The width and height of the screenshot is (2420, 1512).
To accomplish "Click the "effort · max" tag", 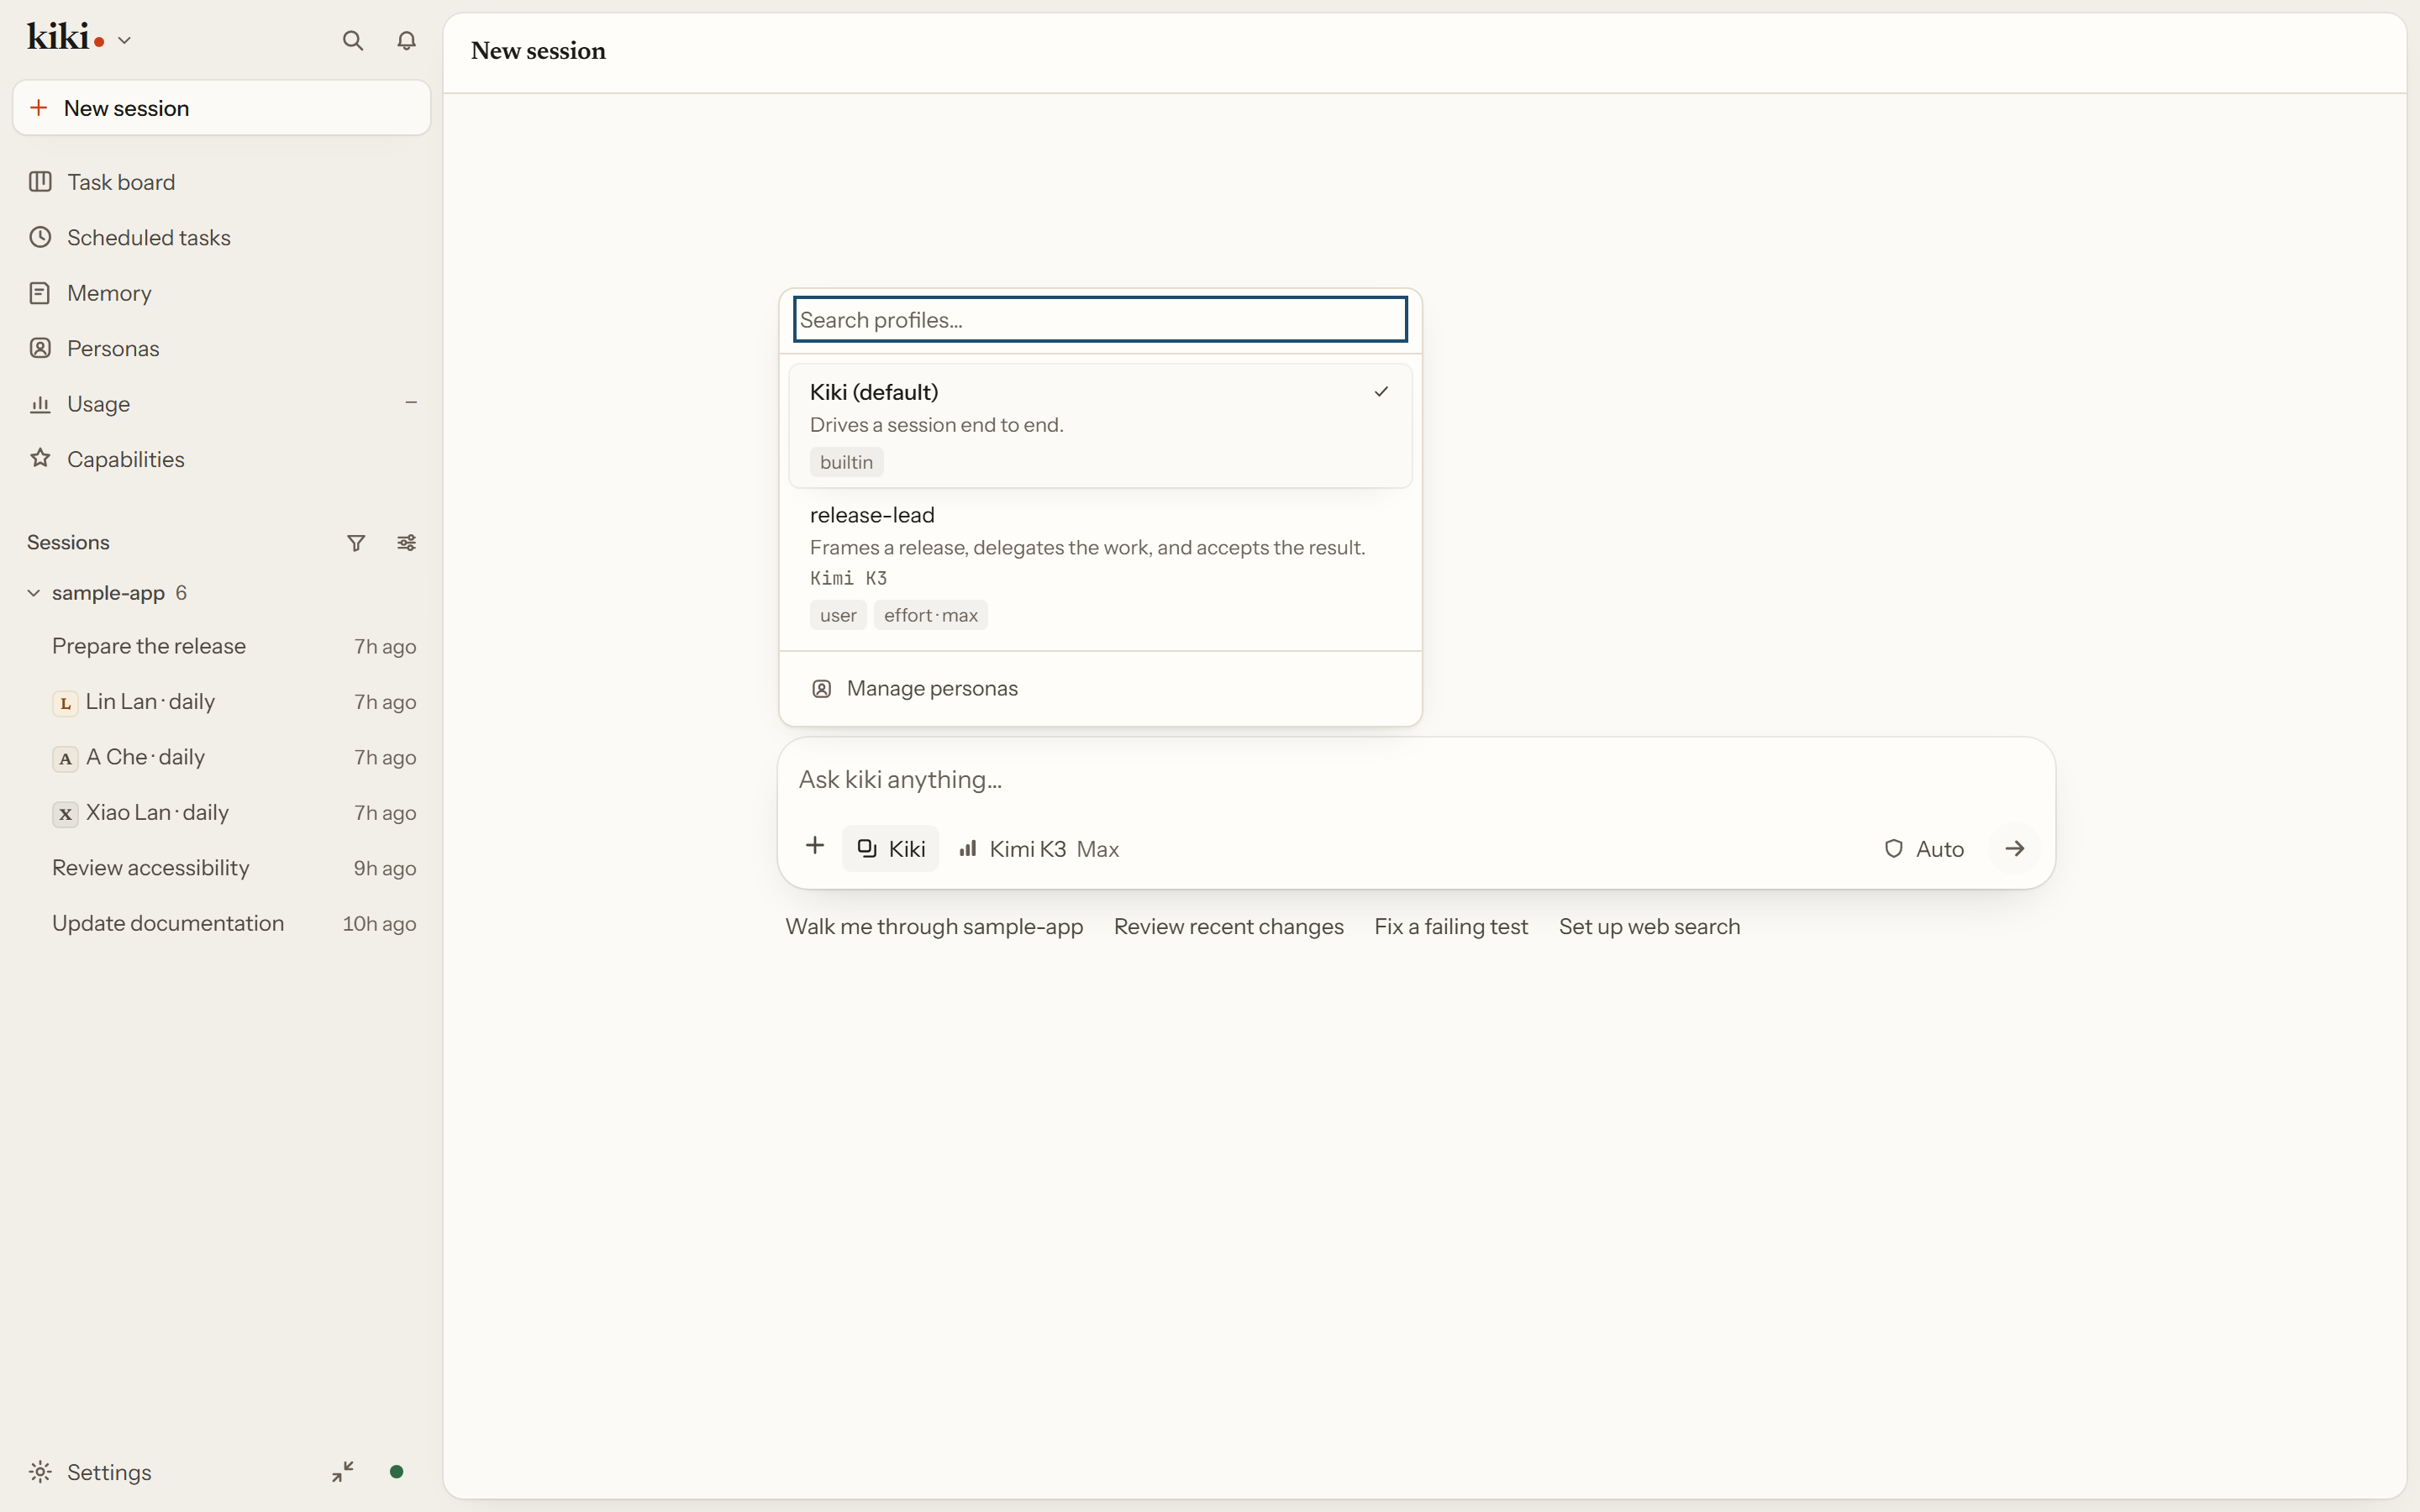I will (931, 615).
